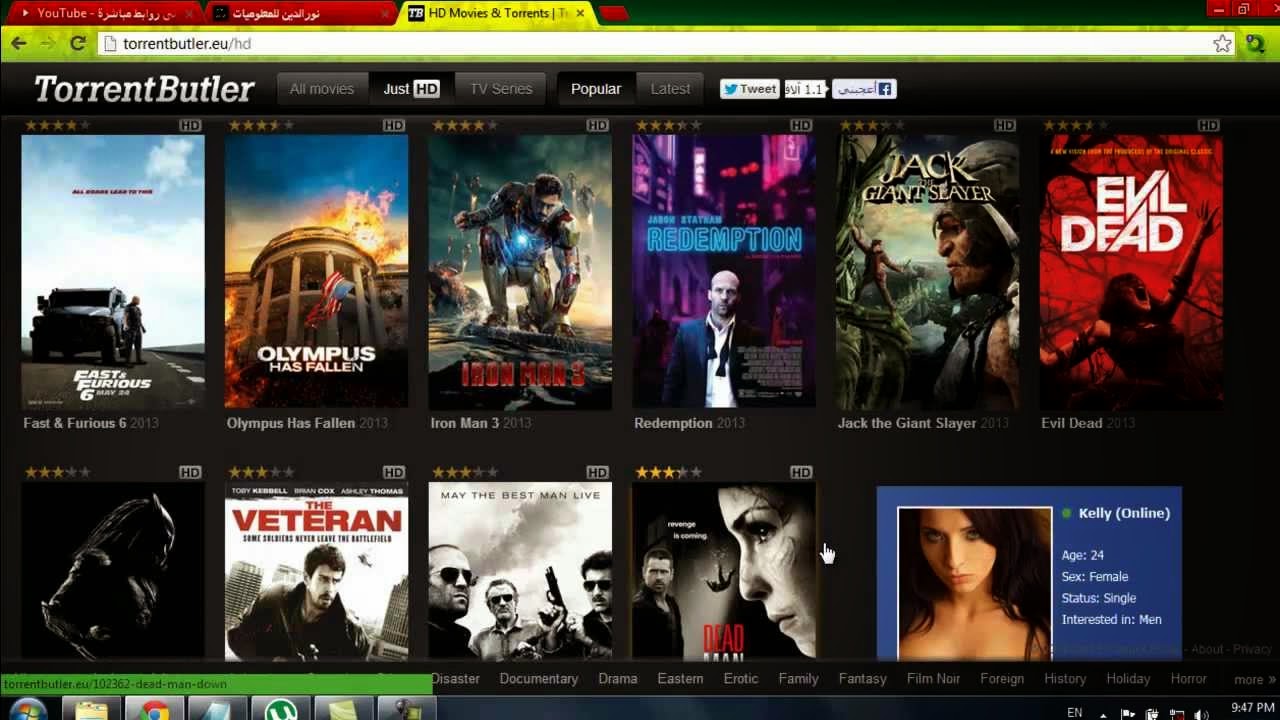Open the Jack the Giant Slayer poster

point(927,271)
